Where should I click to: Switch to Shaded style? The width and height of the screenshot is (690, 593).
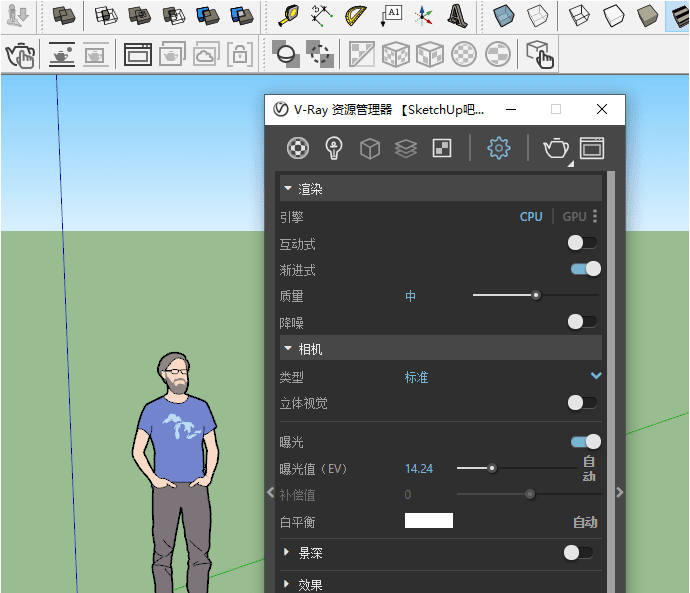pyautogui.click(x=647, y=16)
